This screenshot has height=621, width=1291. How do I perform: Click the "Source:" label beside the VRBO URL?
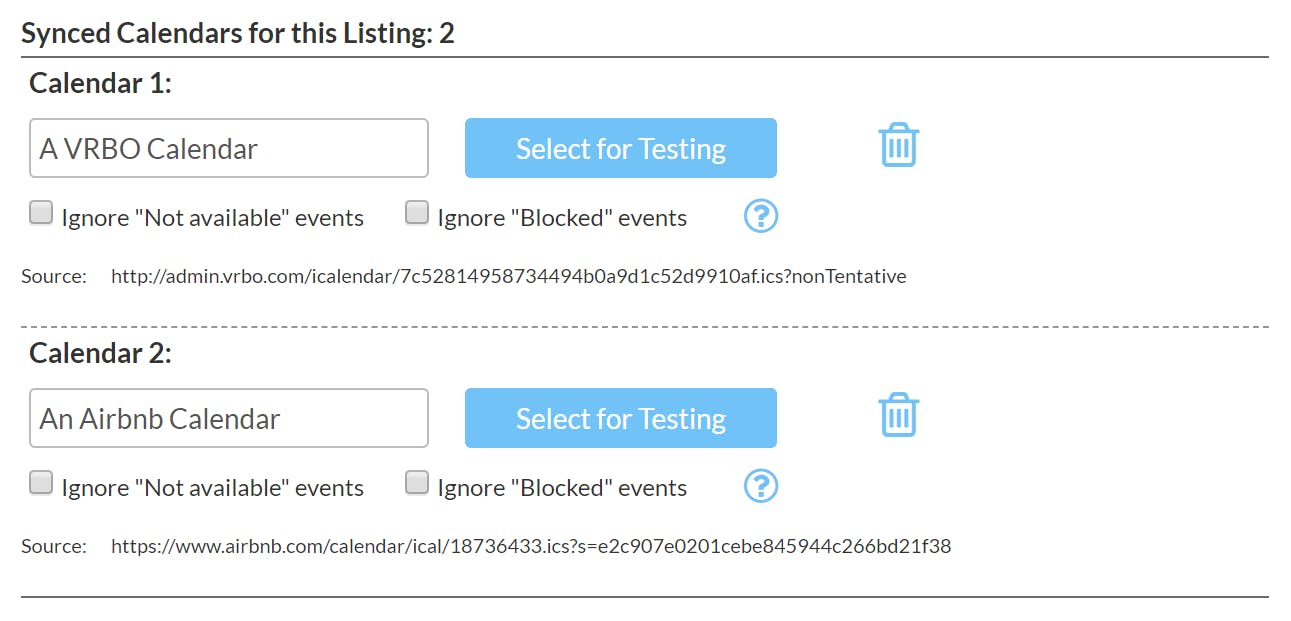[x=54, y=276]
